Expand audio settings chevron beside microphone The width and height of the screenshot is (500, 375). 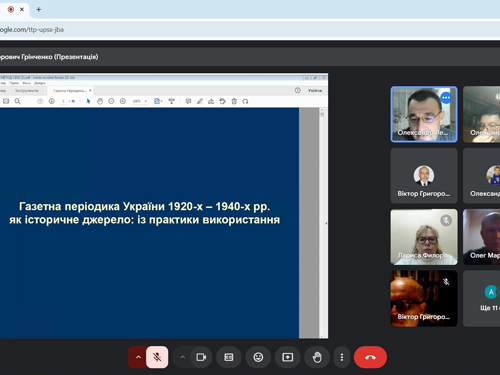point(138,357)
